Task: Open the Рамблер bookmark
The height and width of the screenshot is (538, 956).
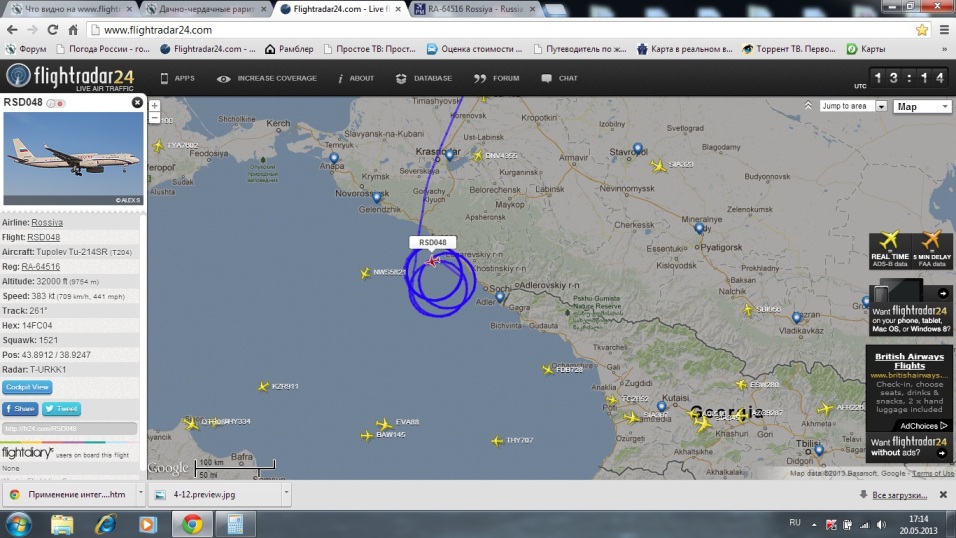Action: (x=289, y=49)
